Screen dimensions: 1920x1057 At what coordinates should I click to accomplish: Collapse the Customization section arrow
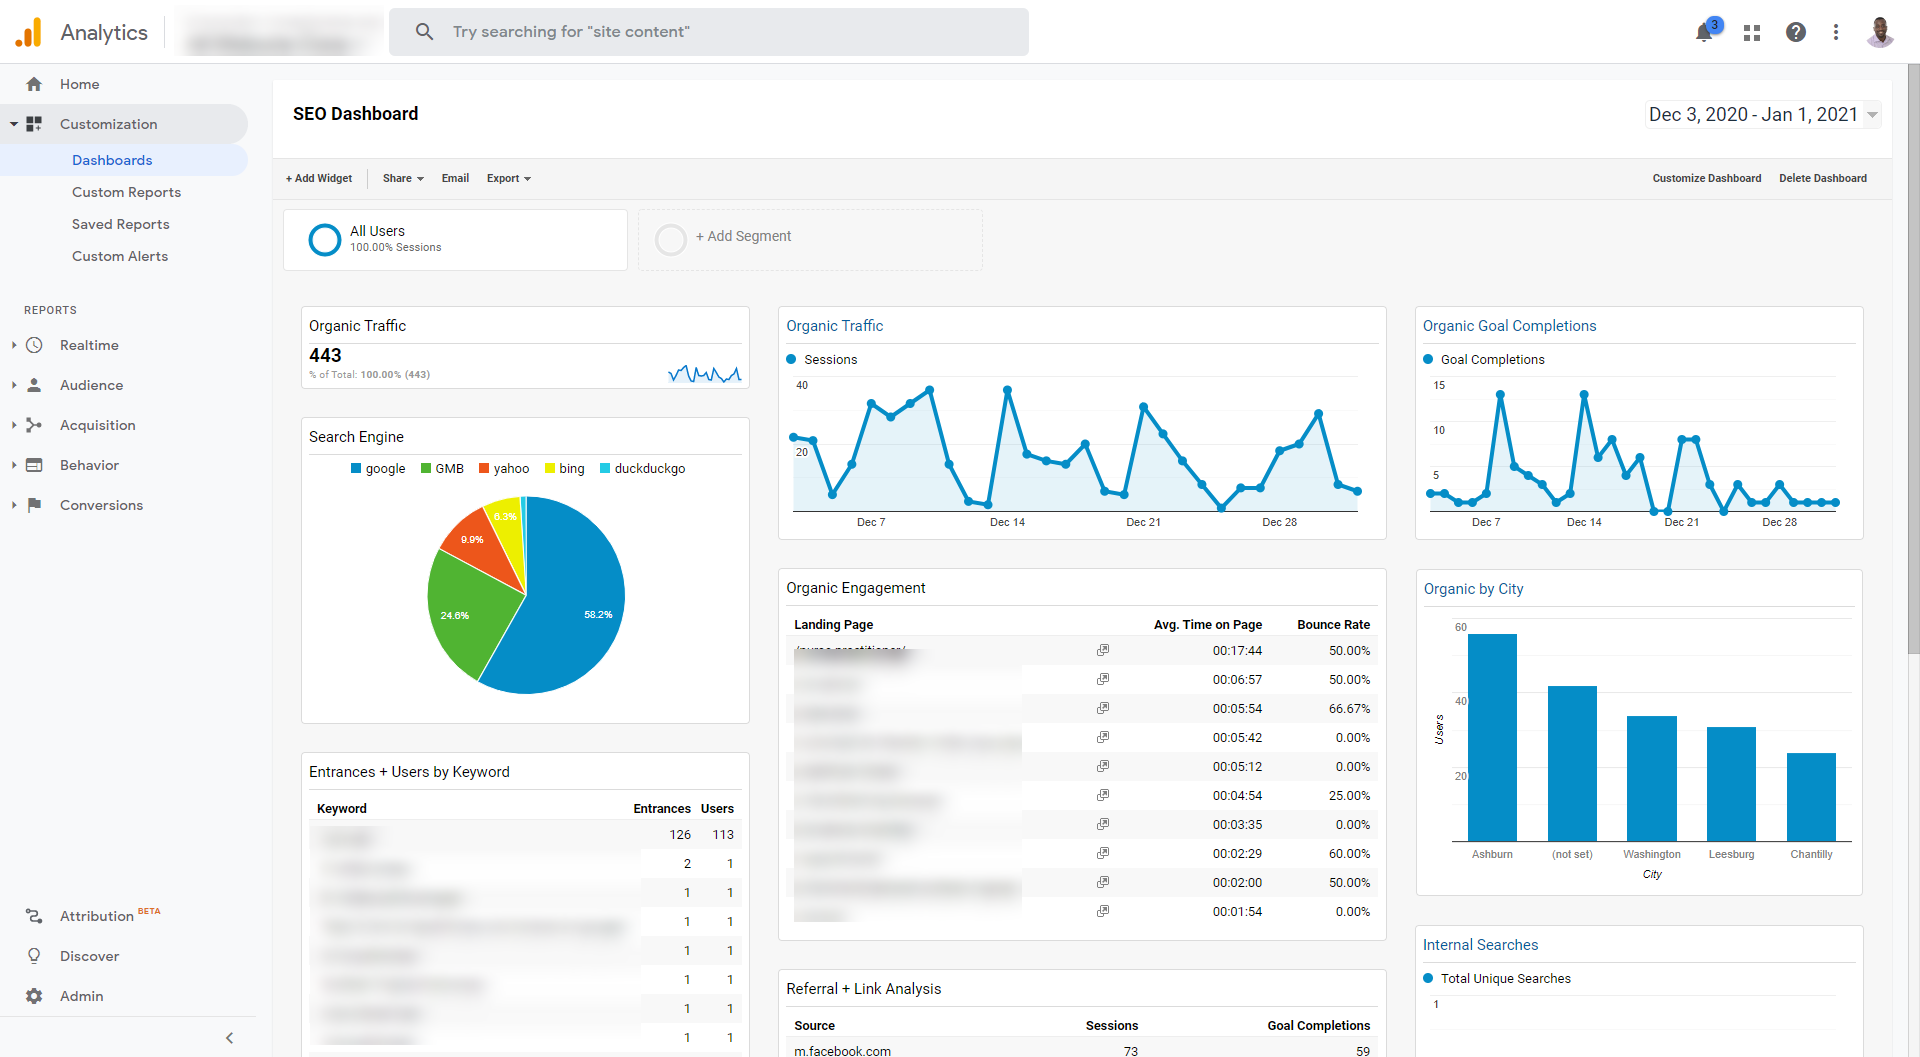coord(14,124)
